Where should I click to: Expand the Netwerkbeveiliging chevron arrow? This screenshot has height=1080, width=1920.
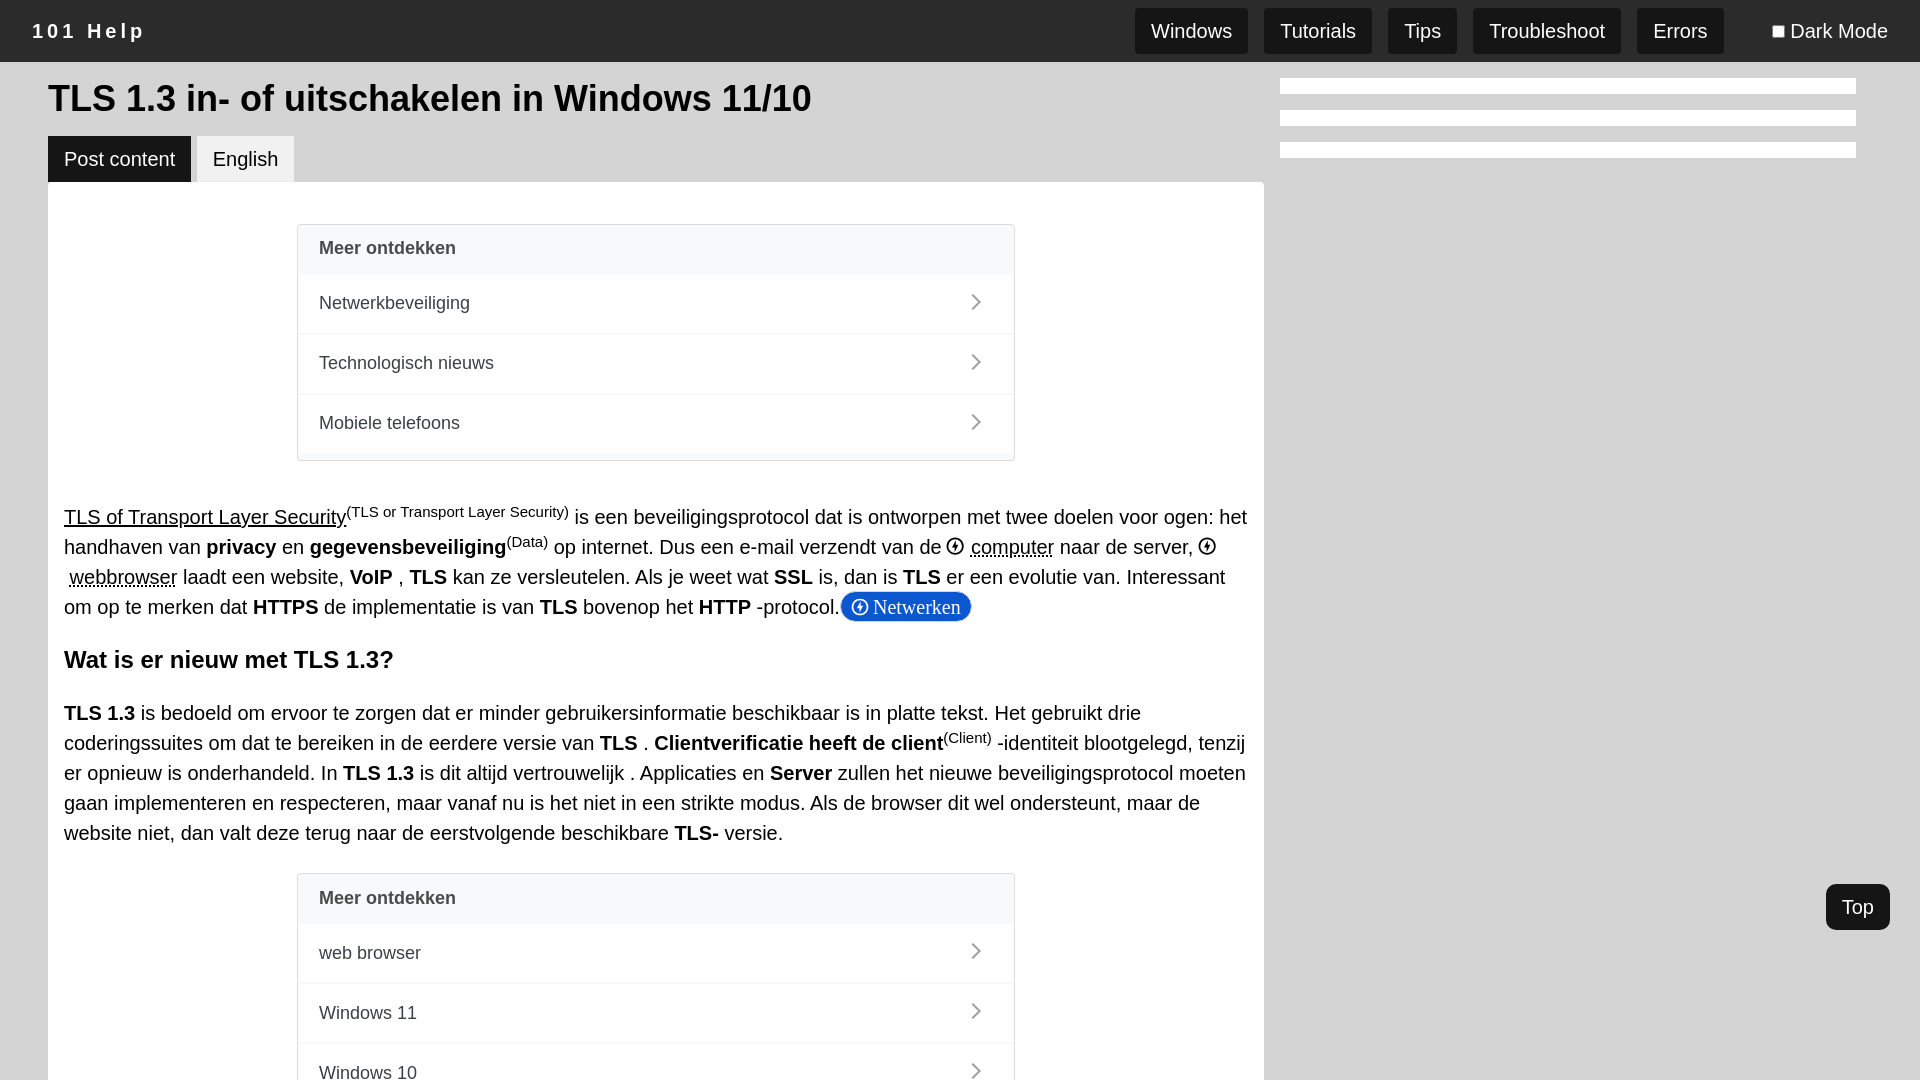click(x=976, y=302)
